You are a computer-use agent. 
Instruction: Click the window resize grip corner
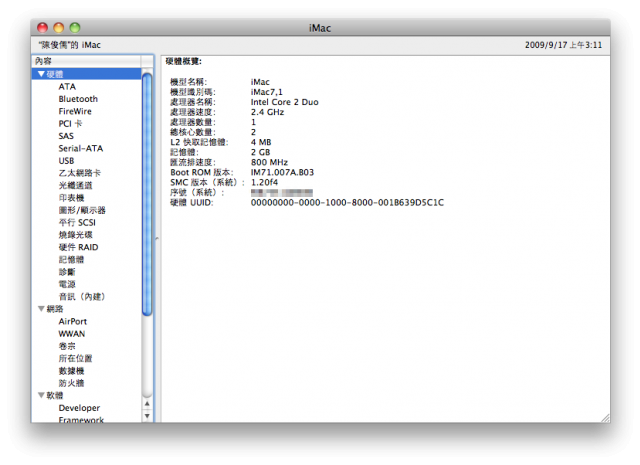click(606, 418)
